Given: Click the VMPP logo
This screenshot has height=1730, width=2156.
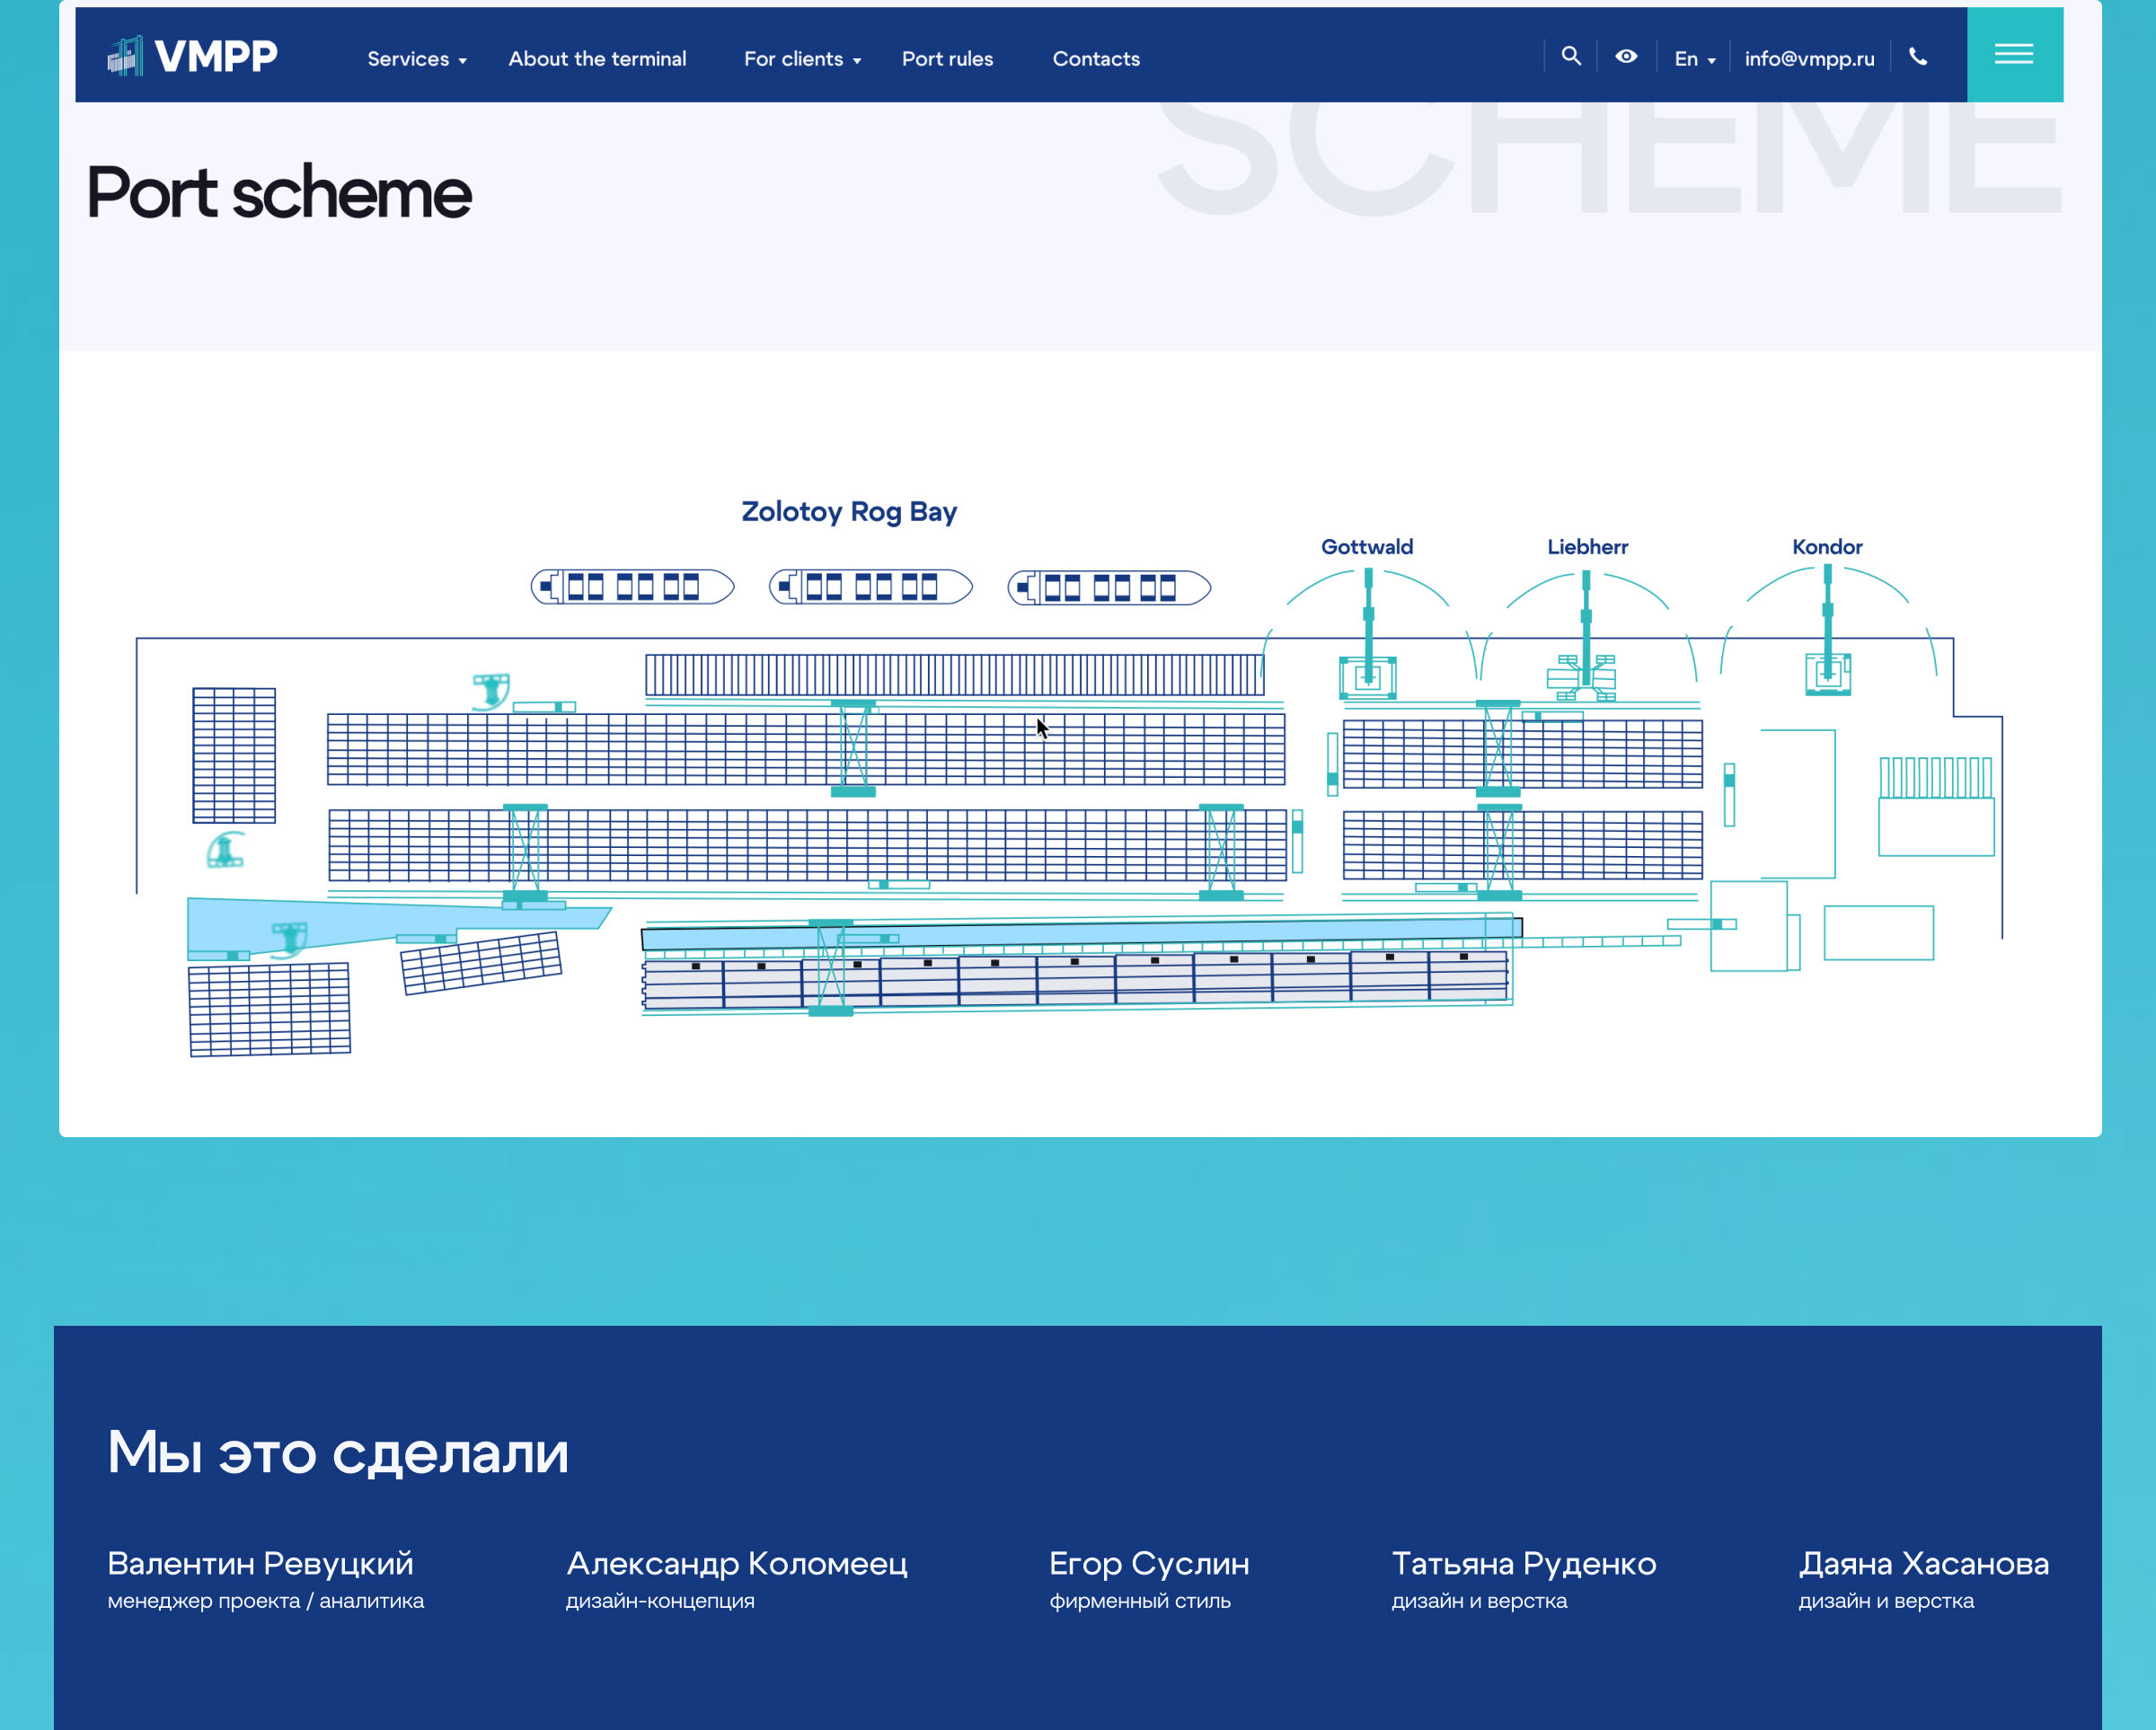Looking at the screenshot, I should 193,56.
